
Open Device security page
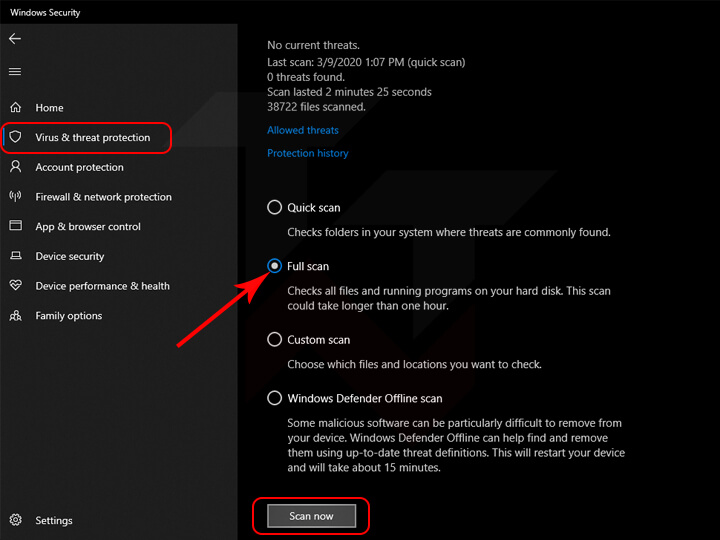[70, 256]
